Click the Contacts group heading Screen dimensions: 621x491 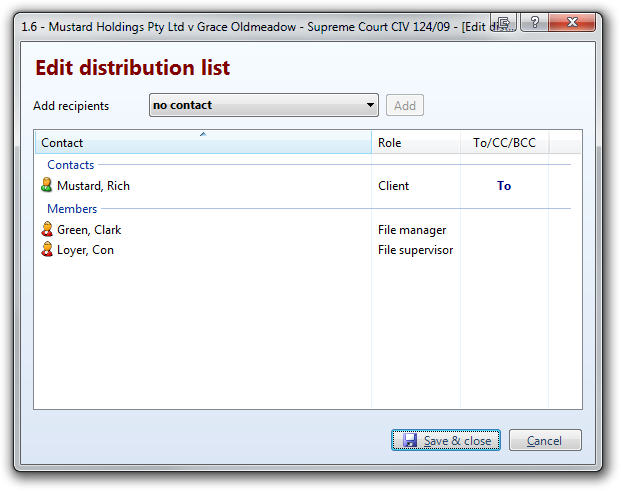(x=70, y=165)
